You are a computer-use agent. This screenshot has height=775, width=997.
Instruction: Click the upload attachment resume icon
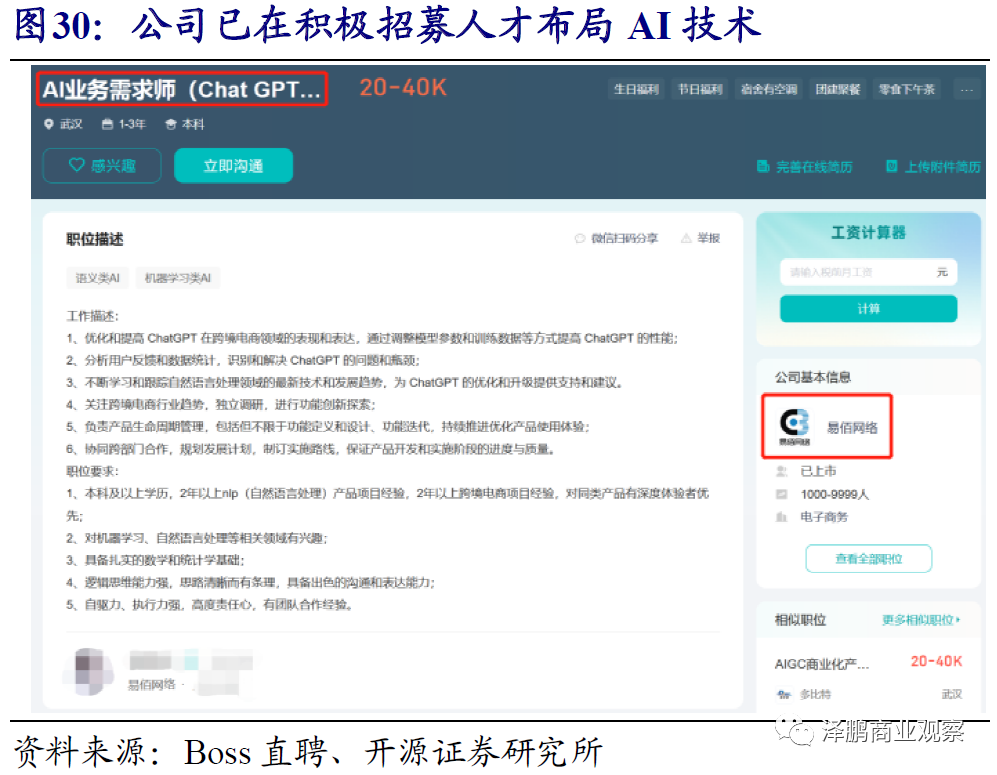[892, 167]
